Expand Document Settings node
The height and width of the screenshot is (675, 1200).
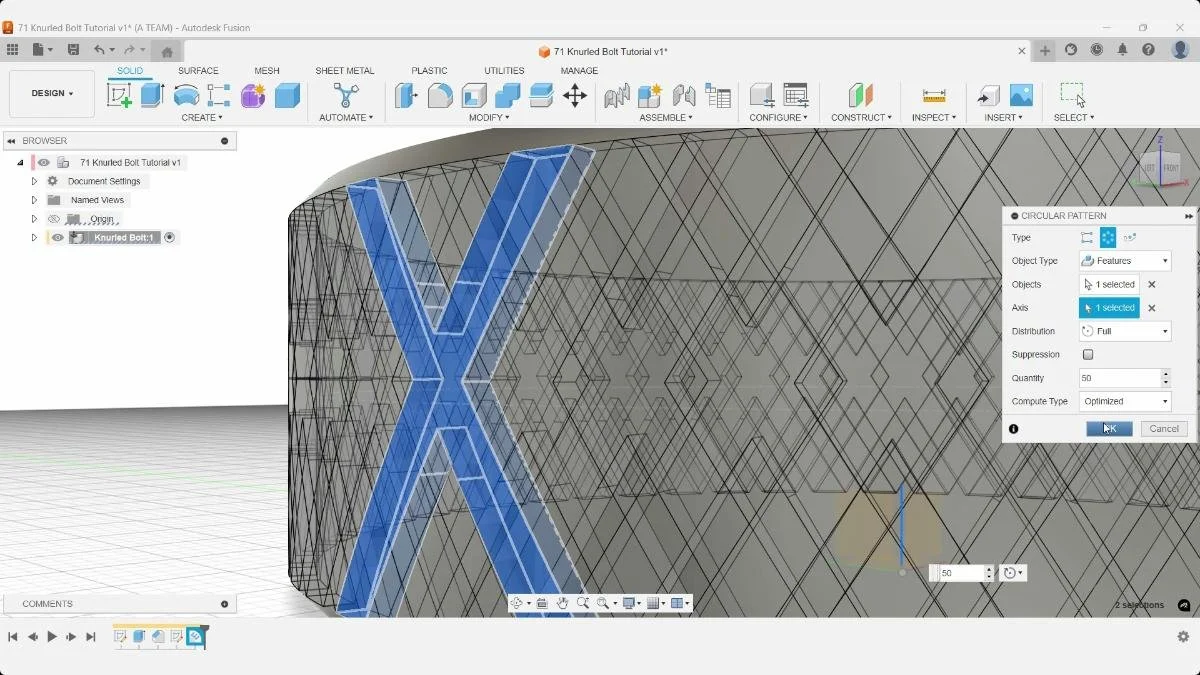[34, 181]
